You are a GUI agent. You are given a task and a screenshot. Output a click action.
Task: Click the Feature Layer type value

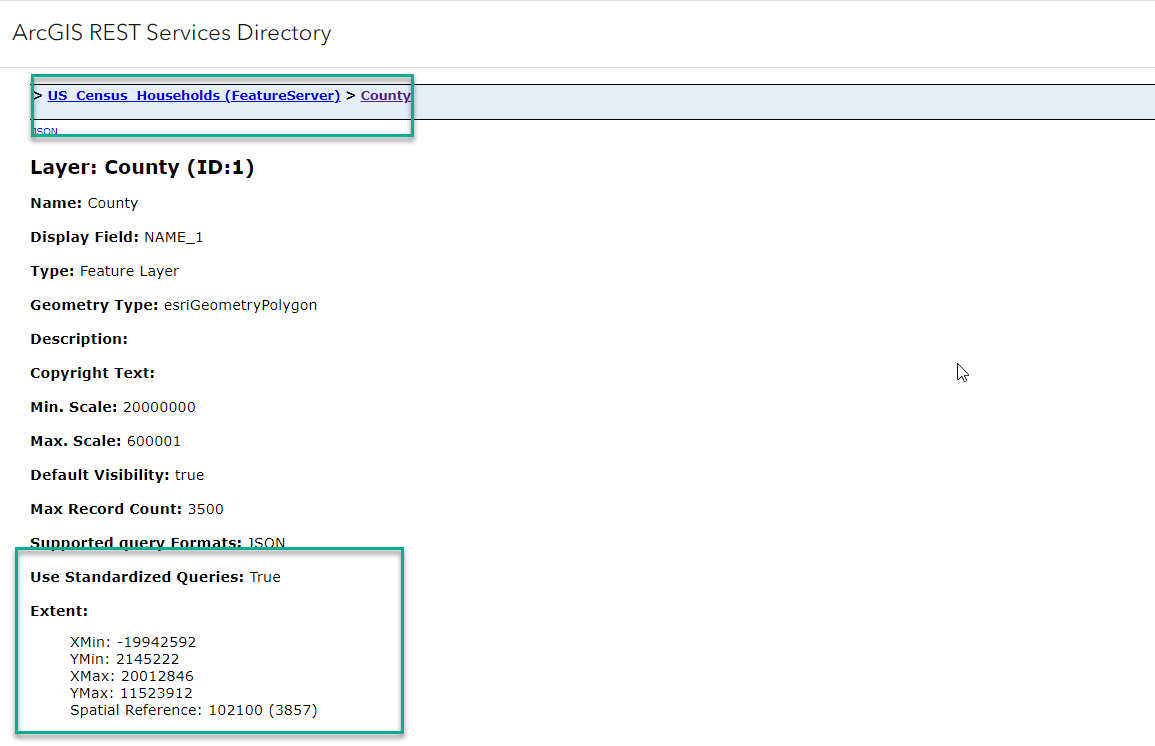129,270
